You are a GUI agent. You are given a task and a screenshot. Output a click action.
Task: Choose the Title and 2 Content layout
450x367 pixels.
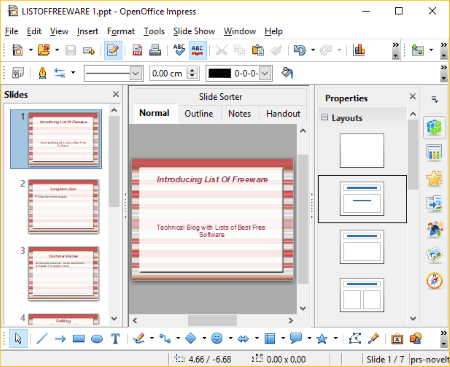[362, 295]
